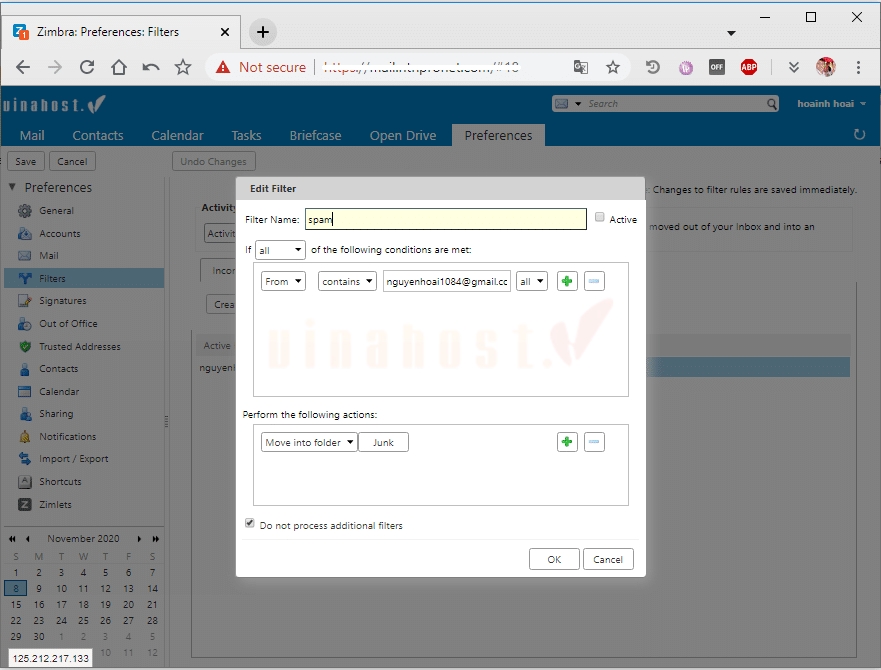Open the From field selector dropdown

click(283, 281)
